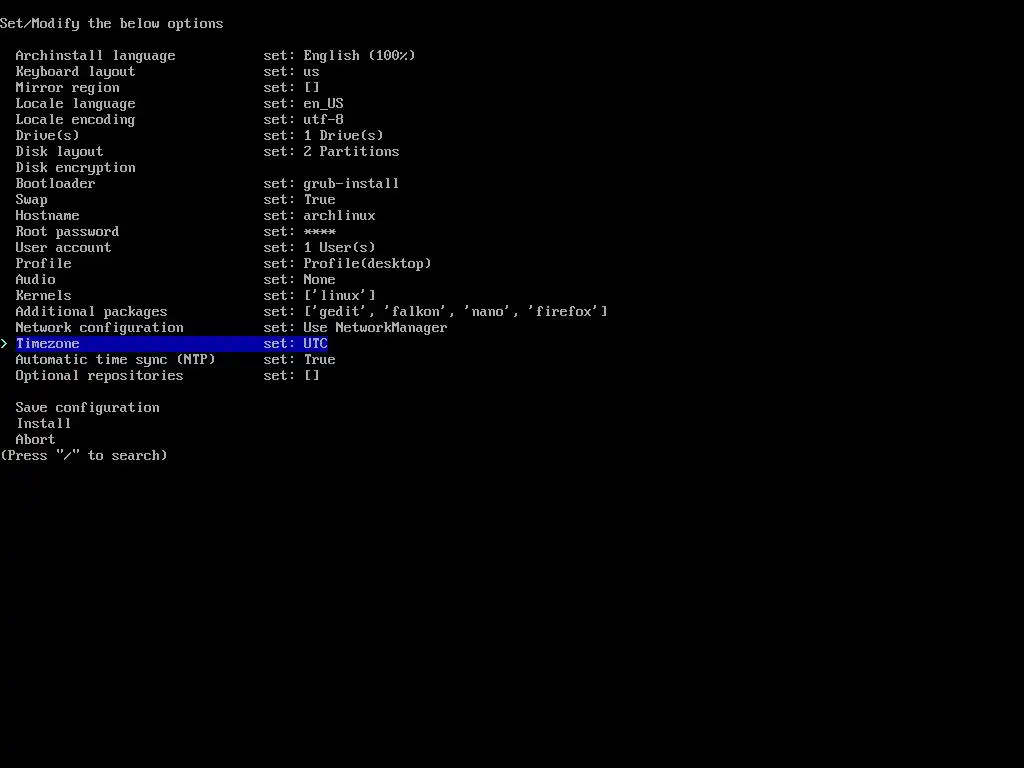Click Save configuration
The width and height of the screenshot is (1024, 768).
click(88, 408)
